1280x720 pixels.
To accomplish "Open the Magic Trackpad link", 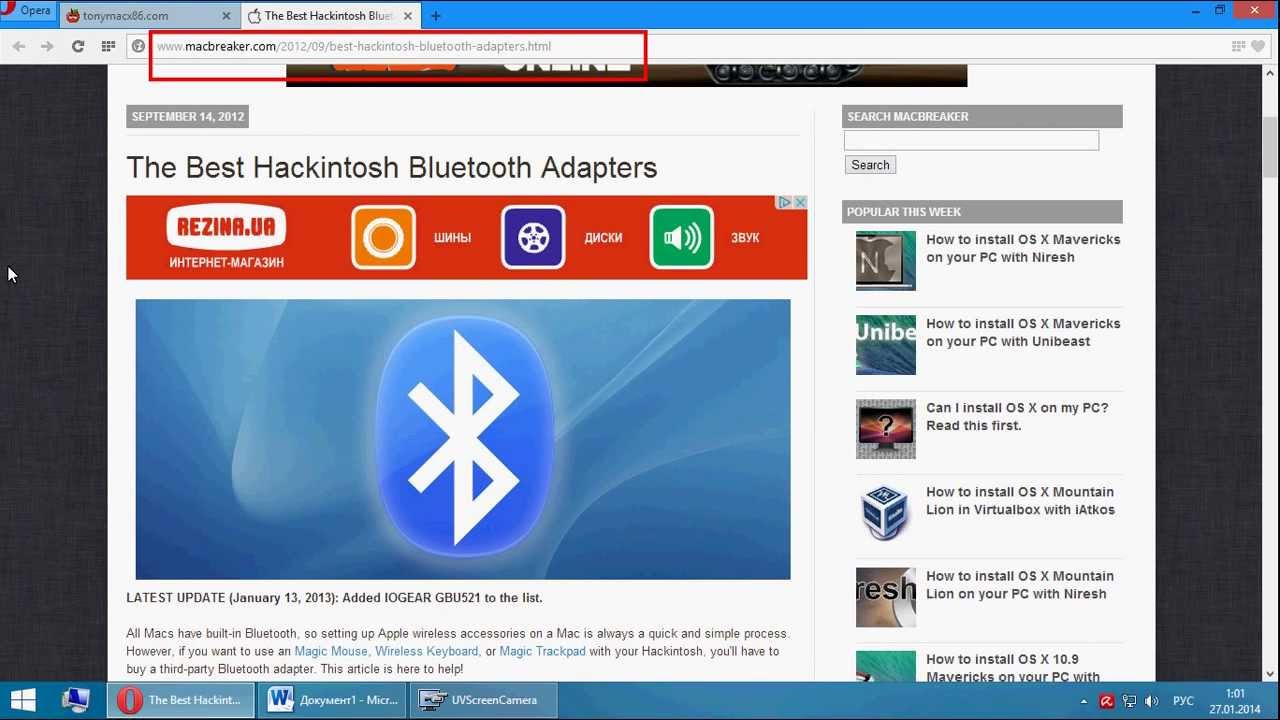I will 543,651.
